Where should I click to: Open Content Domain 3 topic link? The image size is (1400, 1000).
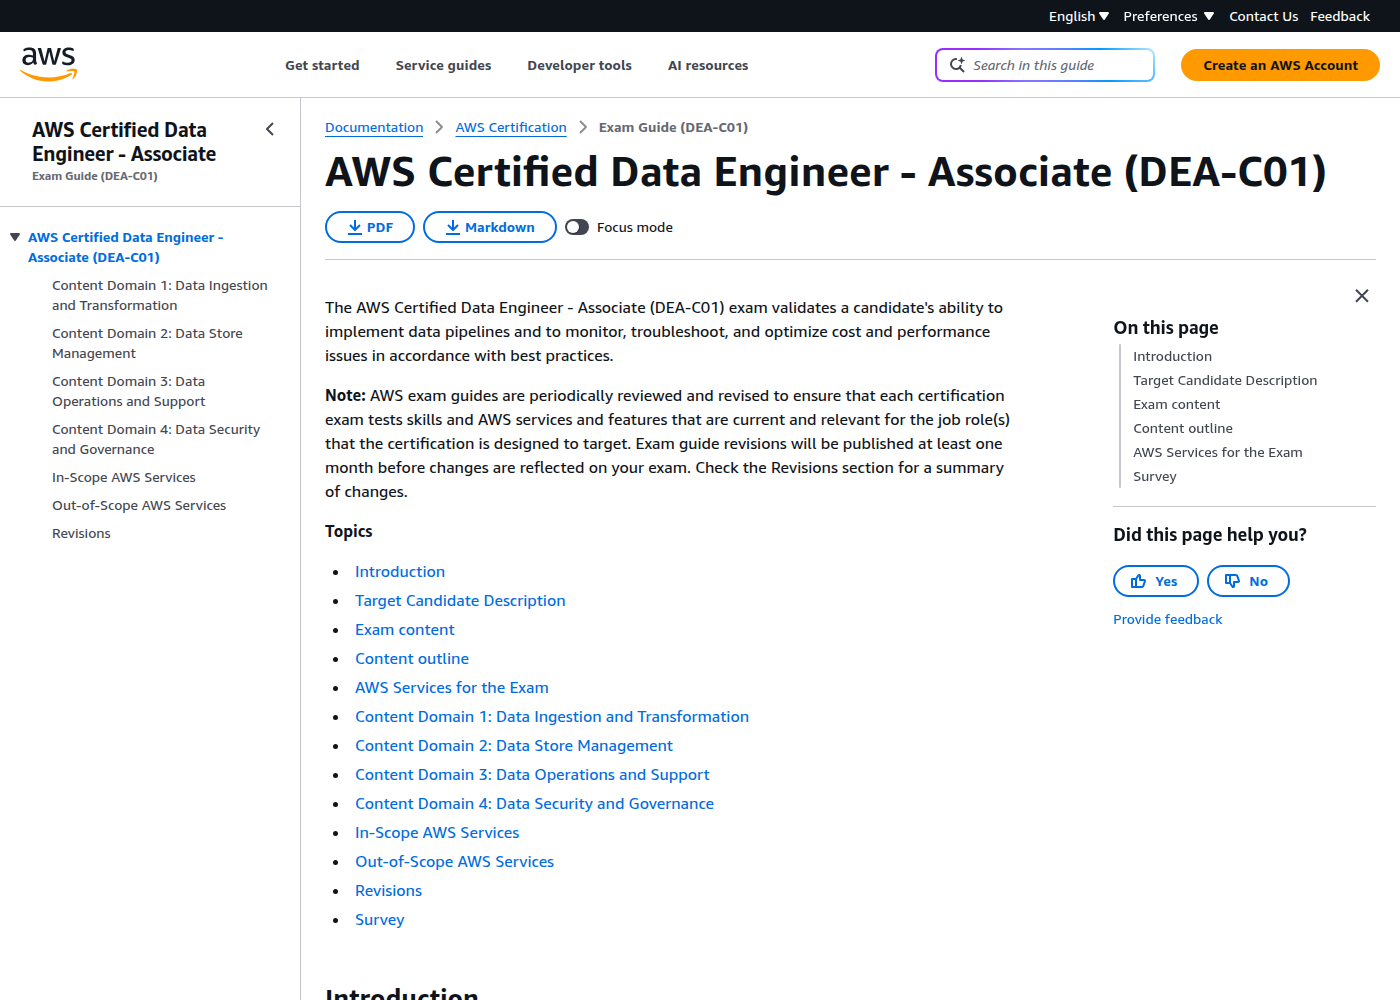pos(532,774)
